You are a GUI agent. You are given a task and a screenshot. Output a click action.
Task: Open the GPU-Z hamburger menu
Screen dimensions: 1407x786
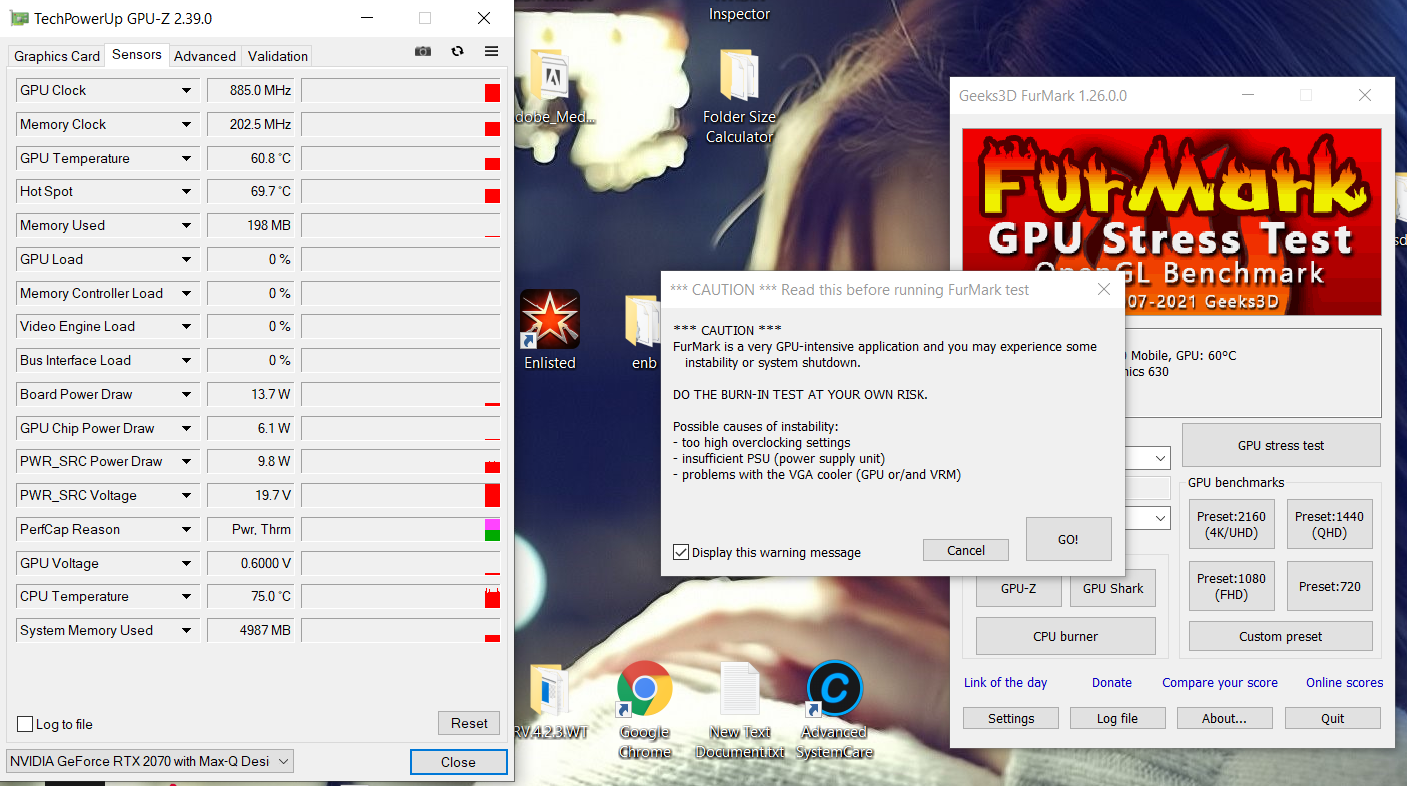[x=491, y=51]
